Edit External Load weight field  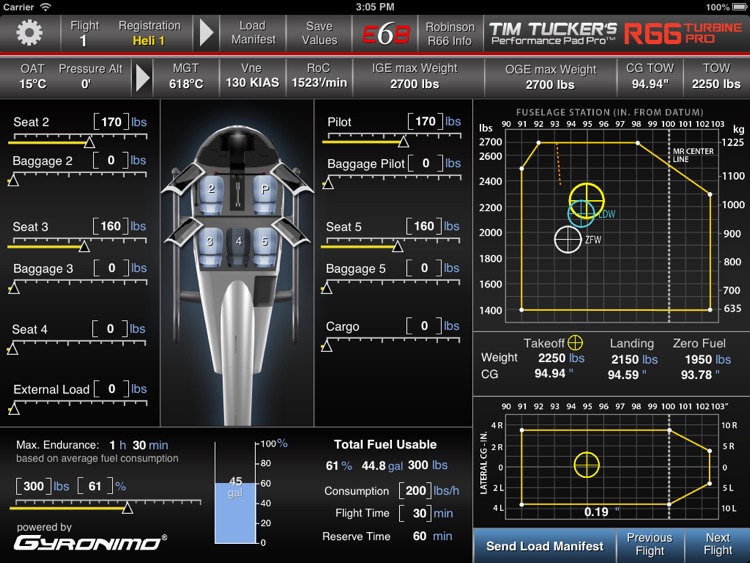[111, 389]
